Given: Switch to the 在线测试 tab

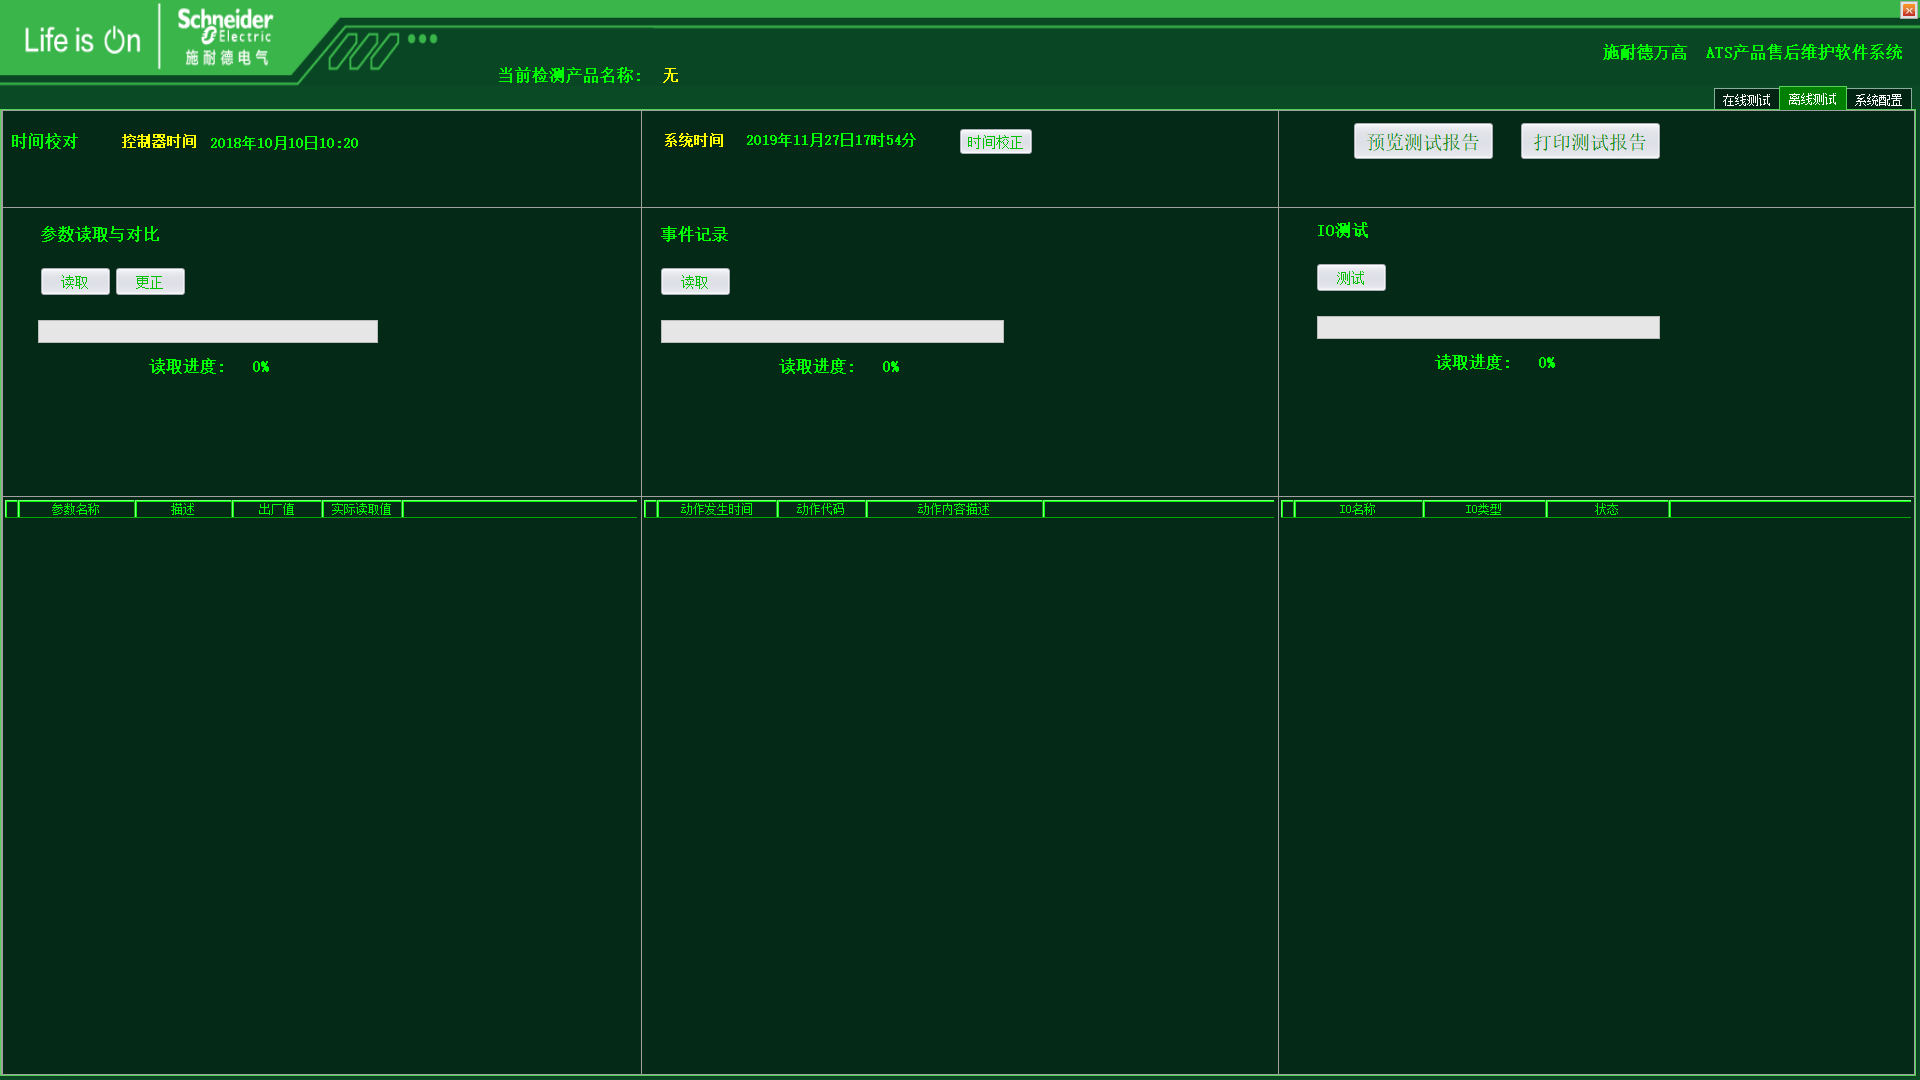Looking at the screenshot, I should (1746, 100).
